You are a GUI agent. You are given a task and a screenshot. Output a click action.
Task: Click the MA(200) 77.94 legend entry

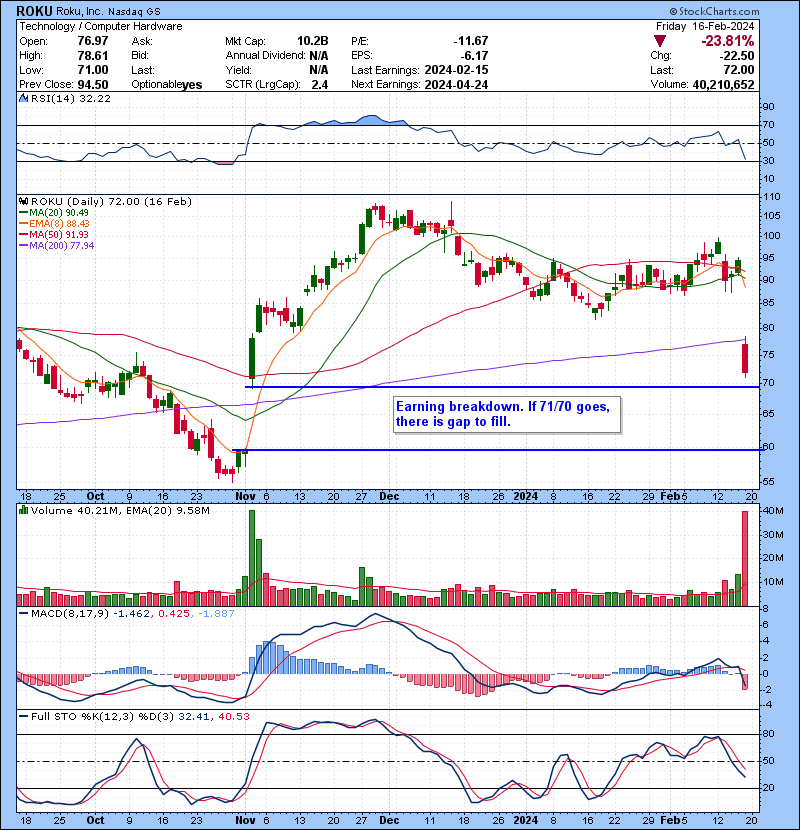pos(57,246)
